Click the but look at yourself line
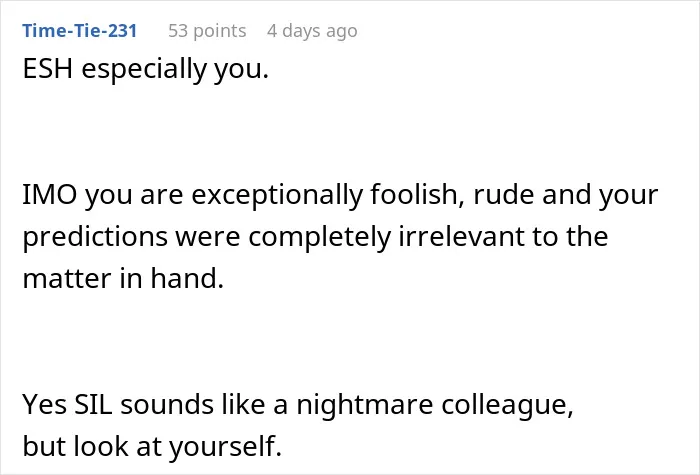The width and height of the screenshot is (700, 475). (x=152, y=447)
